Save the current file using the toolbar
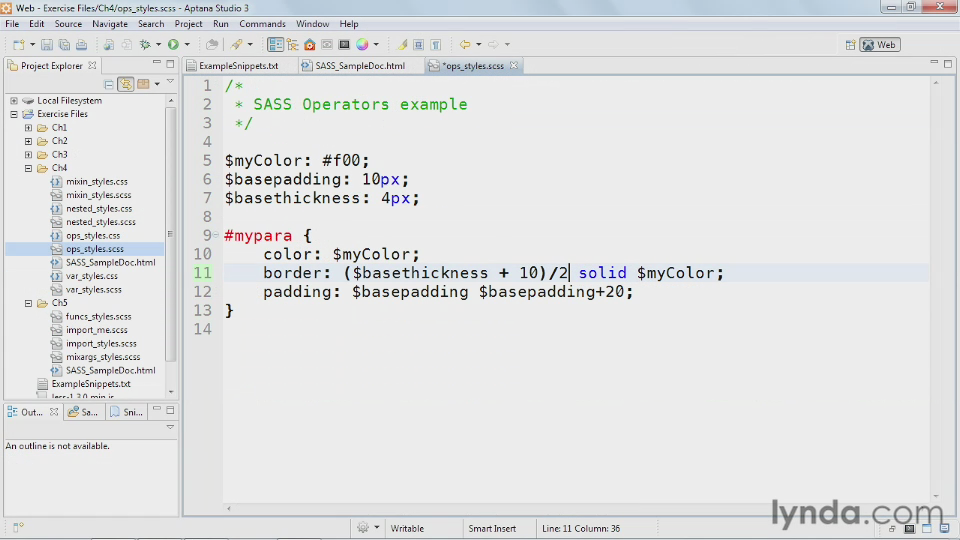 click(47, 45)
